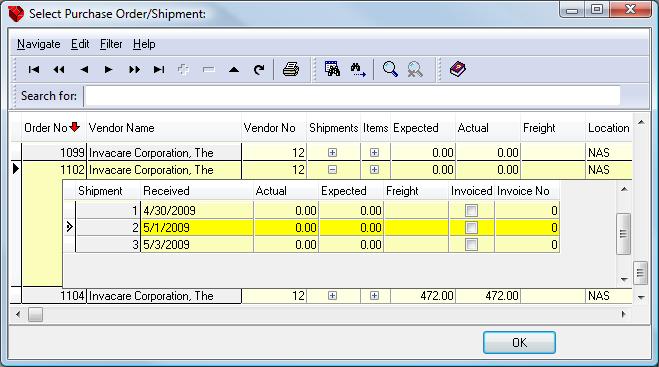Click the subgrid scroll down arrow
The height and width of the screenshot is (367, 659).
coord(624,279)
